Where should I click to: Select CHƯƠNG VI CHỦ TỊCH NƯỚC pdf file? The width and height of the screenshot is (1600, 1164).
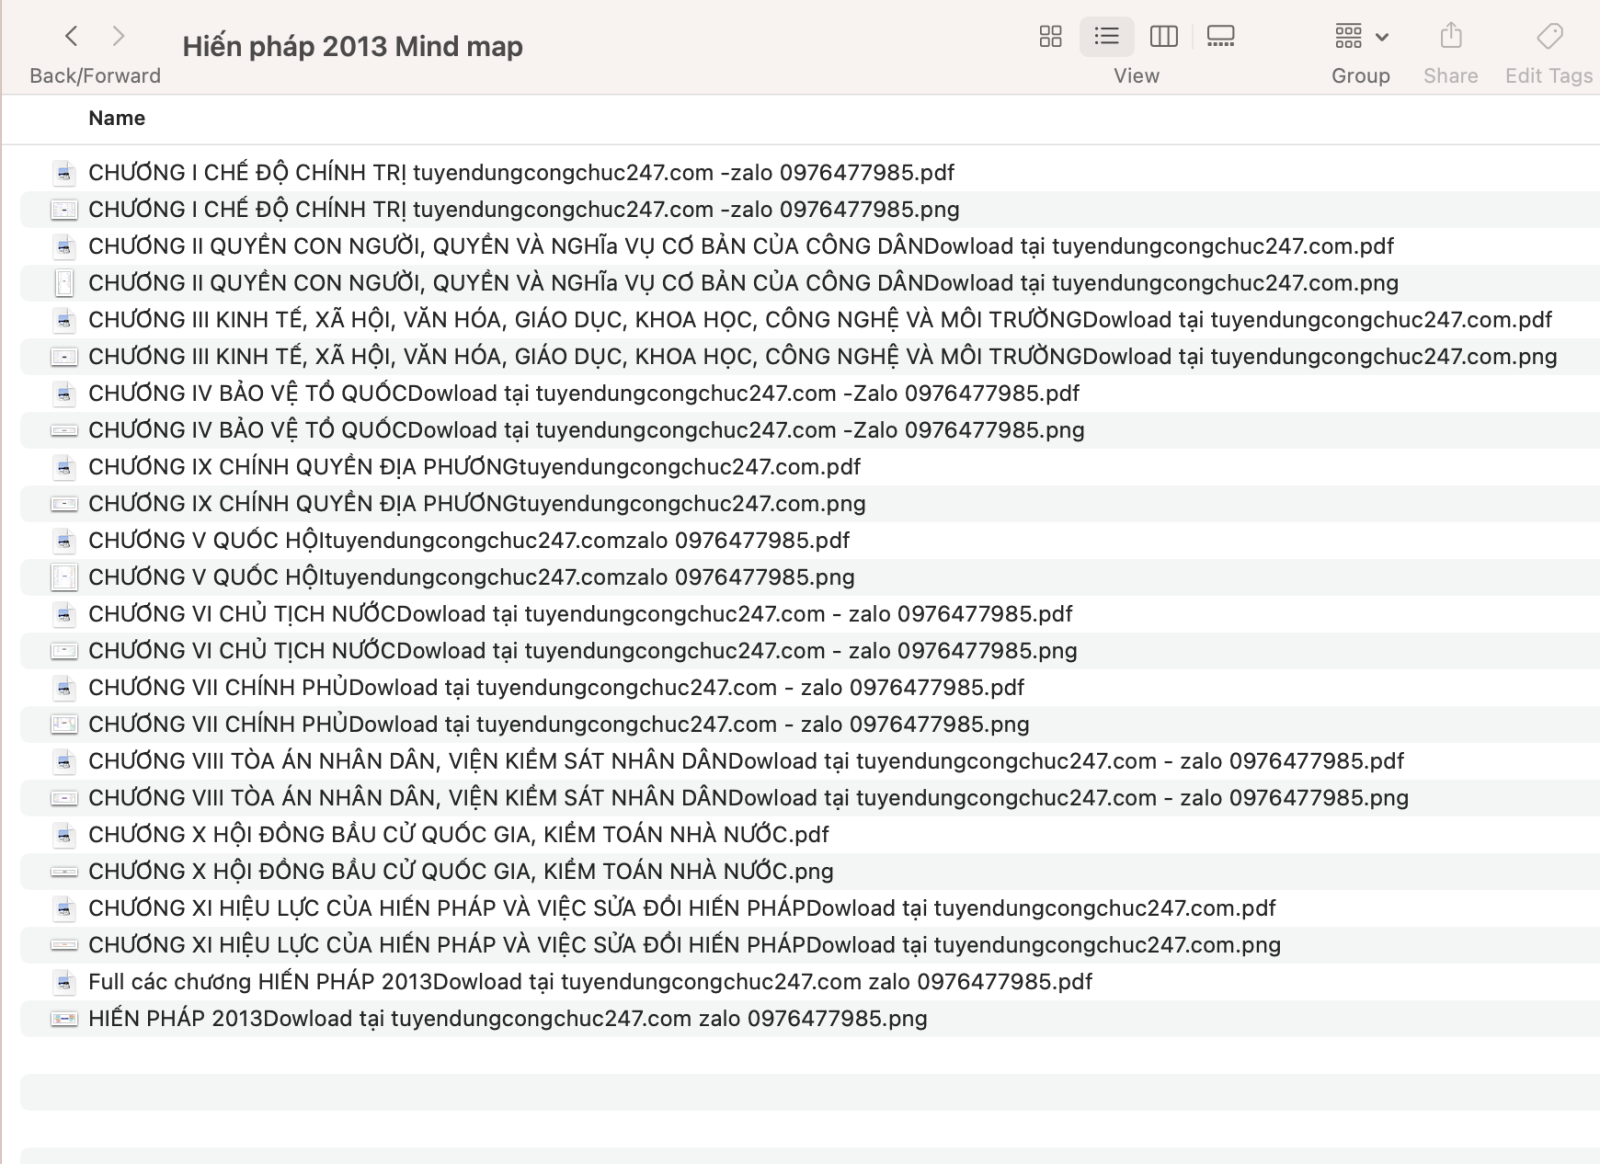[580, 614]
